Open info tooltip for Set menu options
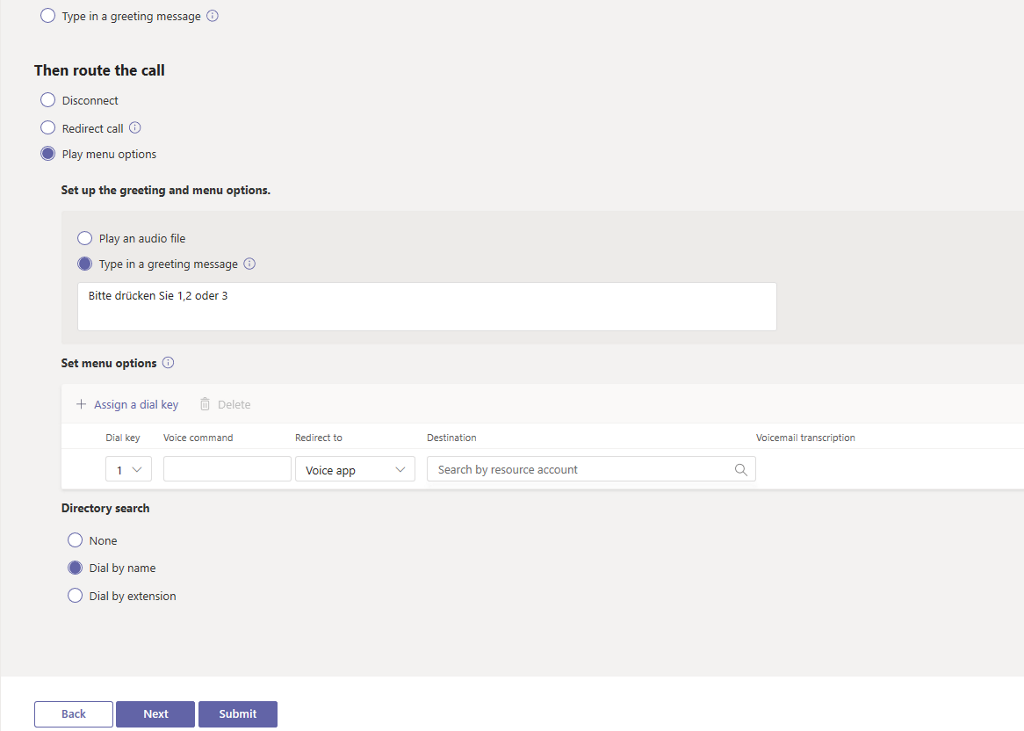Viewport: 1024px width, 731px height. click(x=168, y=363)
